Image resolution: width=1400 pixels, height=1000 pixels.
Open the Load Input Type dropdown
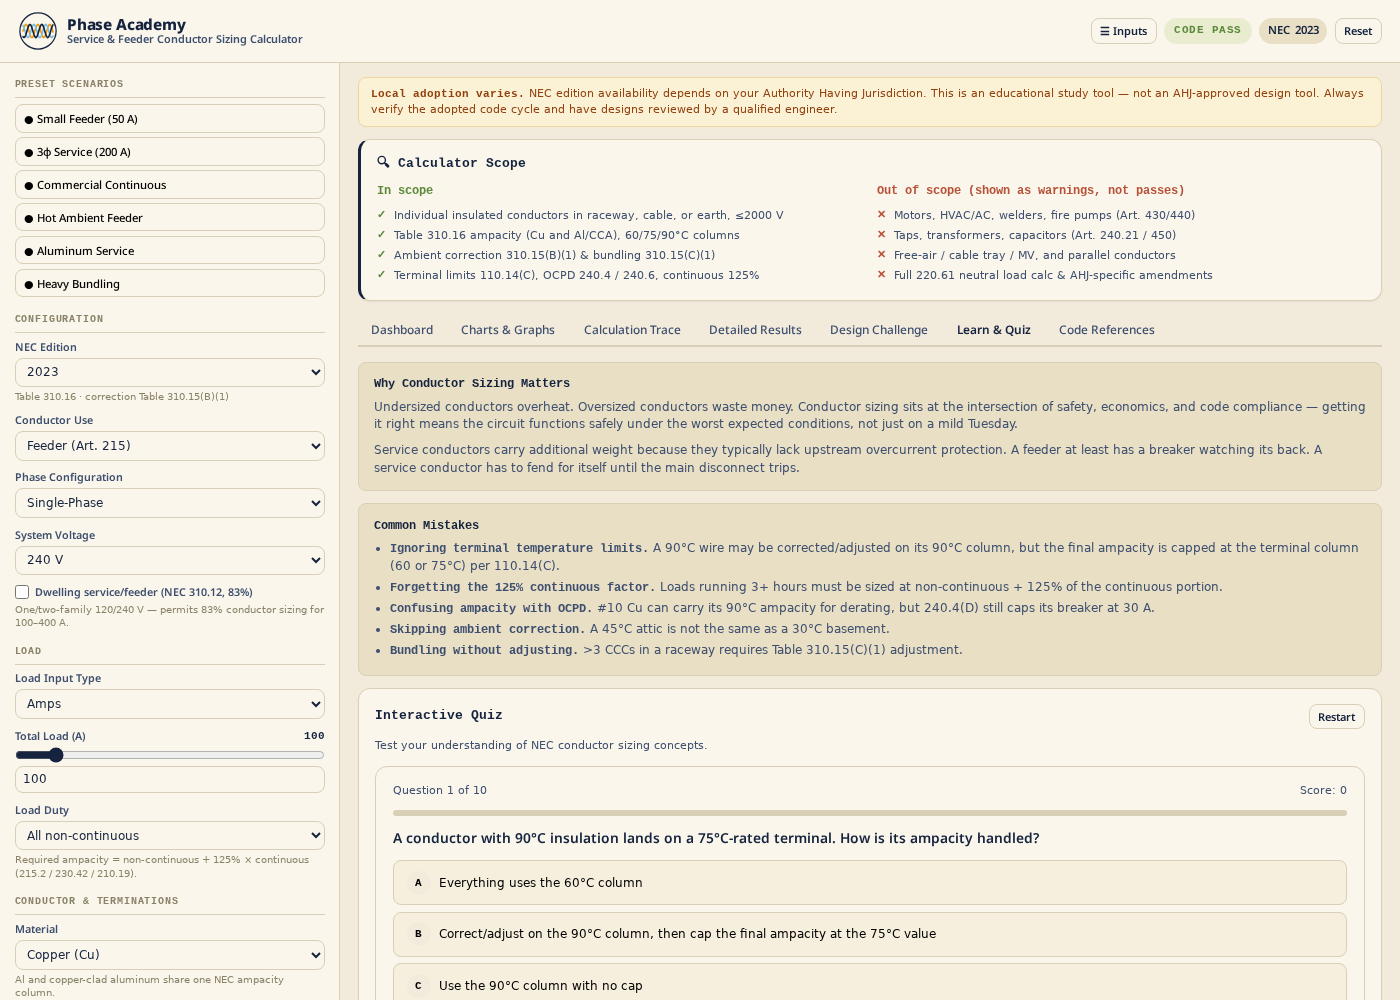[170, 704]
